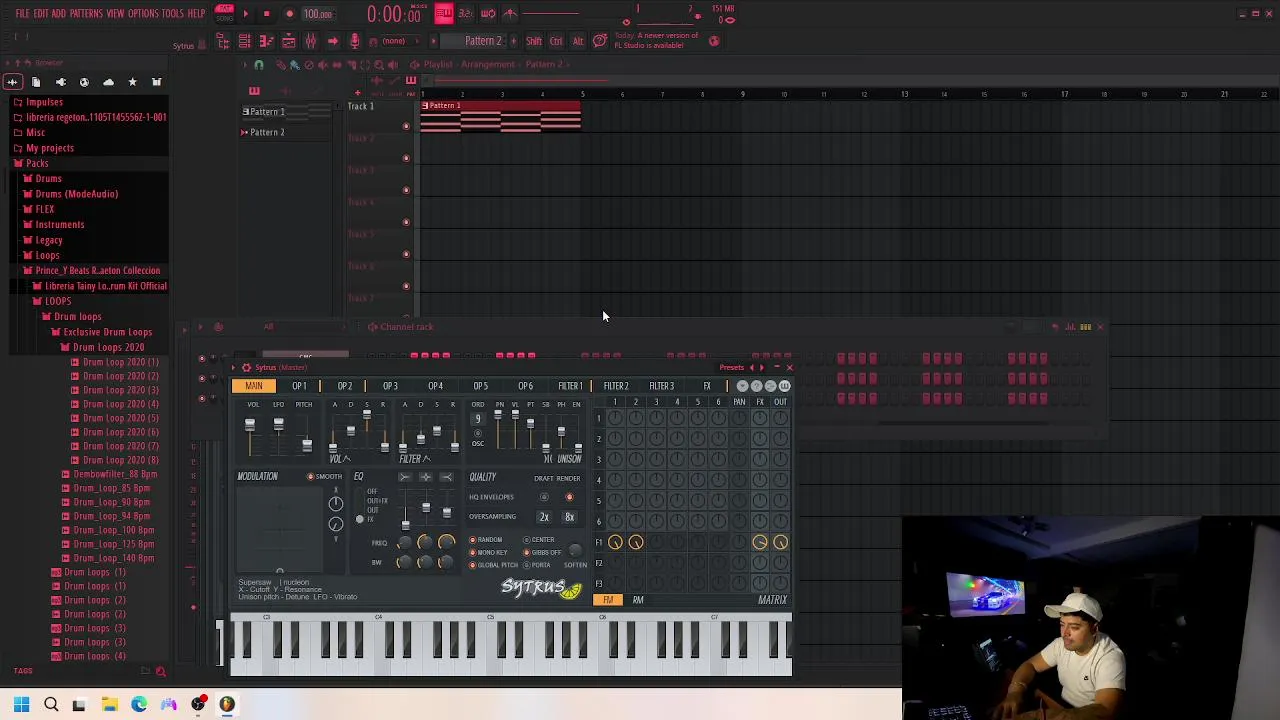
Task: Mute Track 1 in the playlist
Action: coord(406,126)
